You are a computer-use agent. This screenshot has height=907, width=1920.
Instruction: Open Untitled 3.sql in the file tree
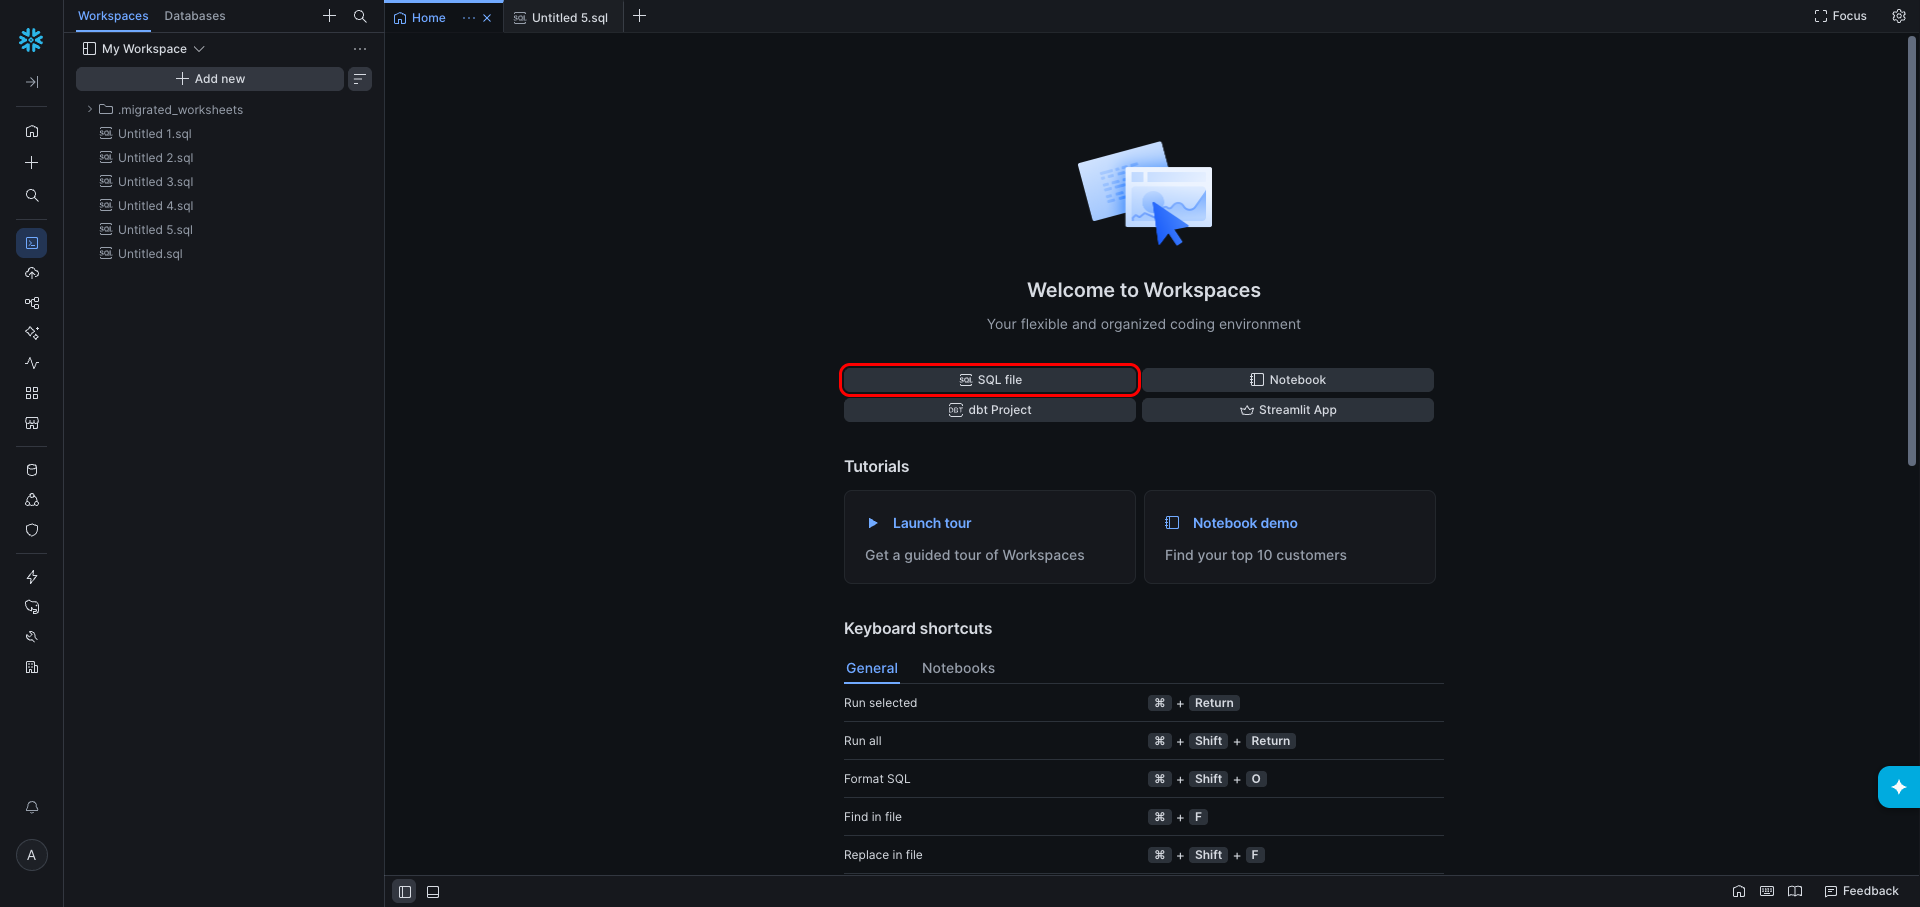tap(156, 182)
